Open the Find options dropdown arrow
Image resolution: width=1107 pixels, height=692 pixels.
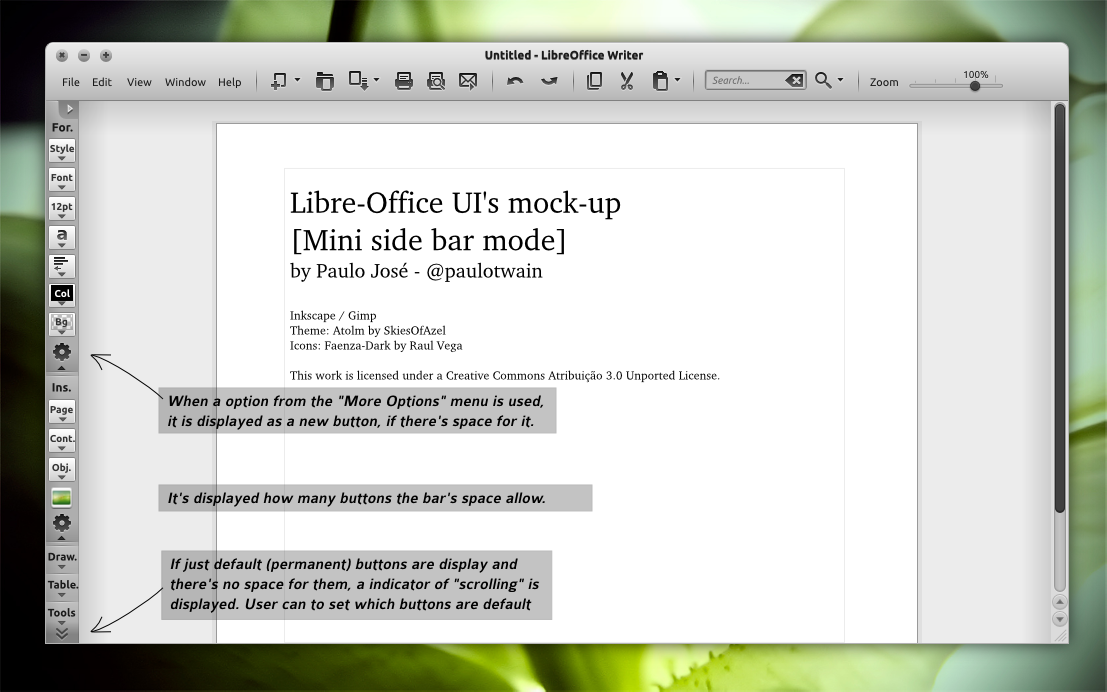coord(840,80)
